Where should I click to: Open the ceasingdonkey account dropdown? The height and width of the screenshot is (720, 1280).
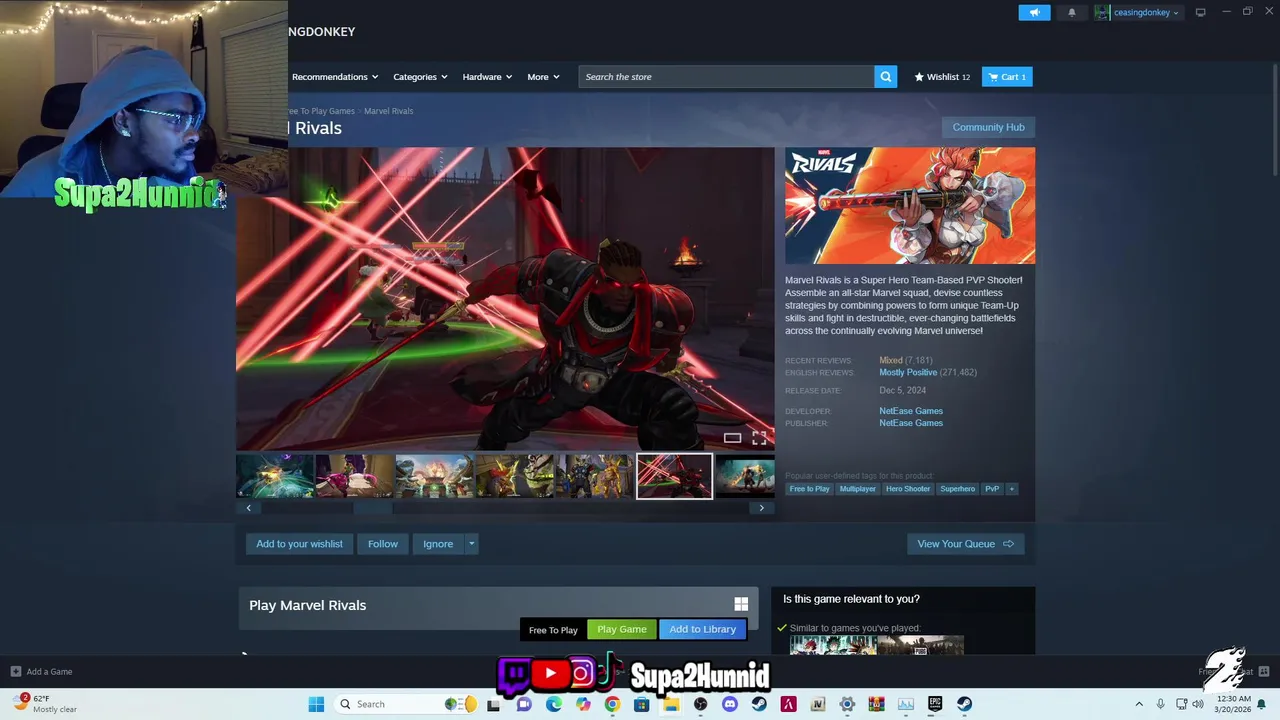tap(1137, 13)
